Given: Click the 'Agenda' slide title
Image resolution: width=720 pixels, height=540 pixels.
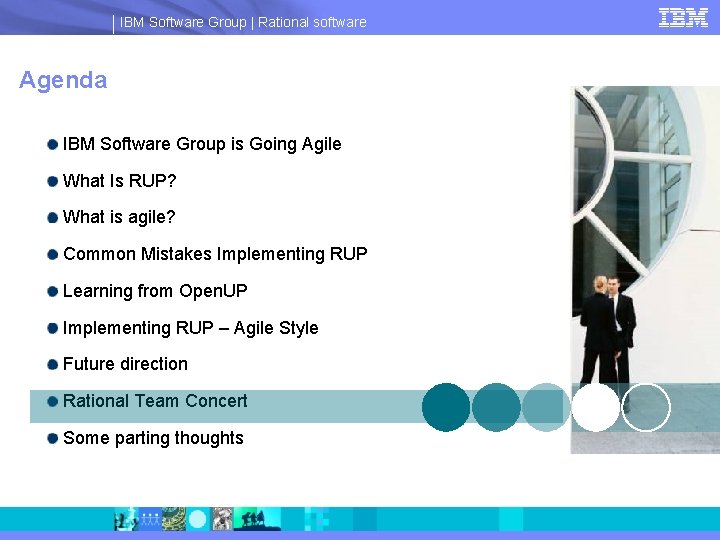Looking at the screenshot, I should (x=63, y=80).
